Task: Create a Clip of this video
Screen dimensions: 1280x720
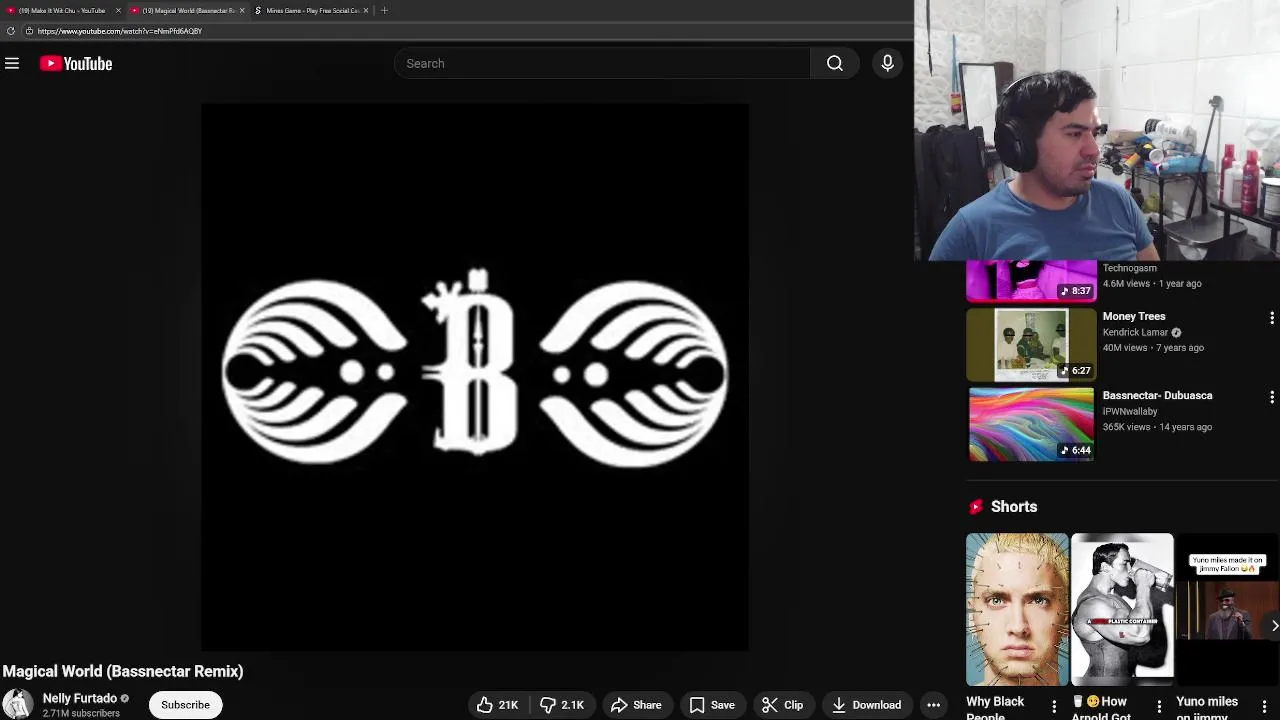Action: coord(782,705)
